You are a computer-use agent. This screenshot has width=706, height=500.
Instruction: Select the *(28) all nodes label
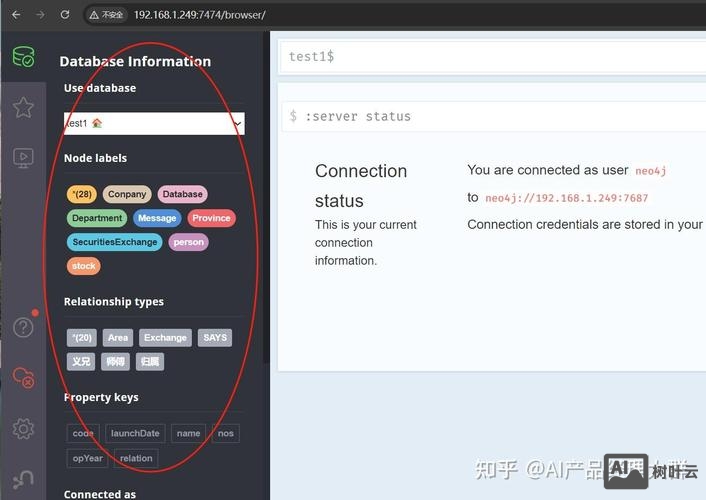click(x=82, y=194)
